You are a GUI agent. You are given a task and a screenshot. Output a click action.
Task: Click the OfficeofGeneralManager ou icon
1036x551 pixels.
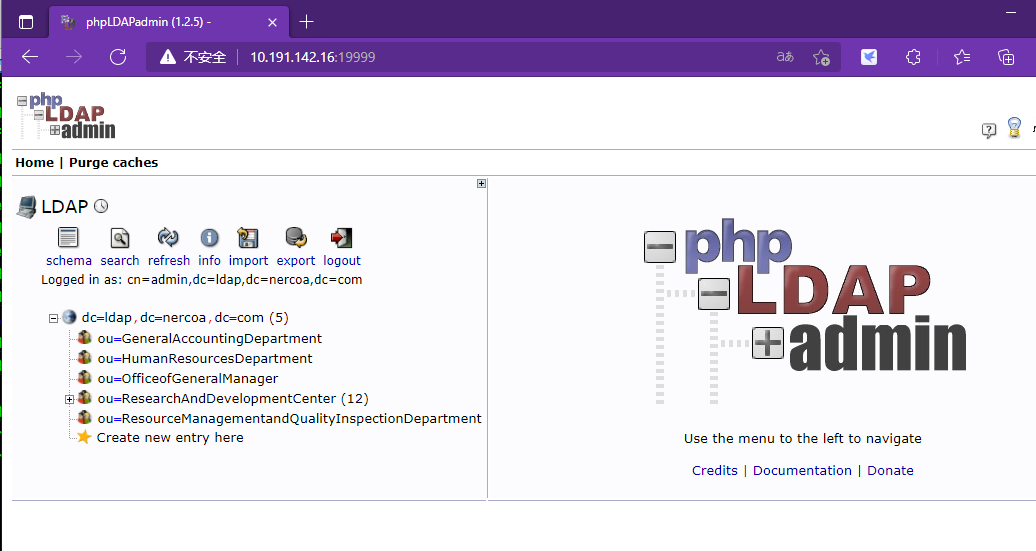pyautogui.click(x=84, y=377)
